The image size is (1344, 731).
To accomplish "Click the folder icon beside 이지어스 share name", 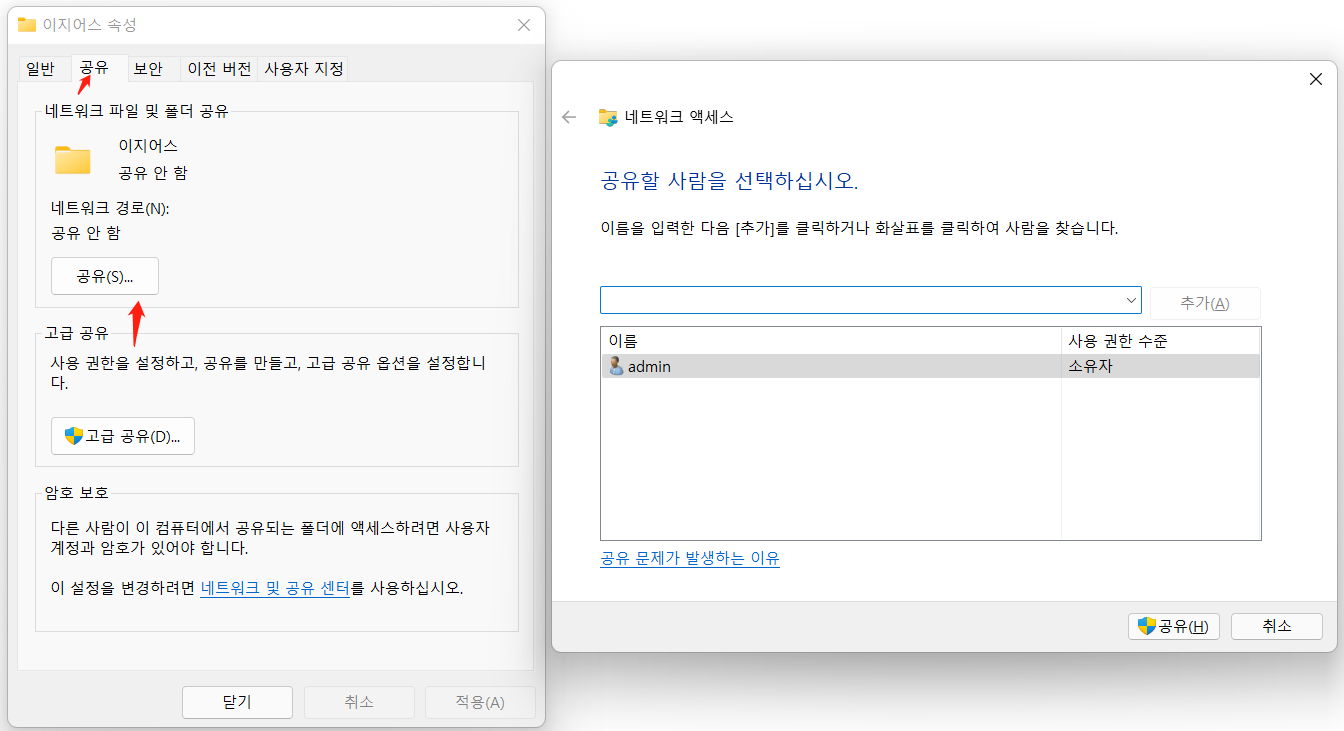I will [x=71, y=158].
